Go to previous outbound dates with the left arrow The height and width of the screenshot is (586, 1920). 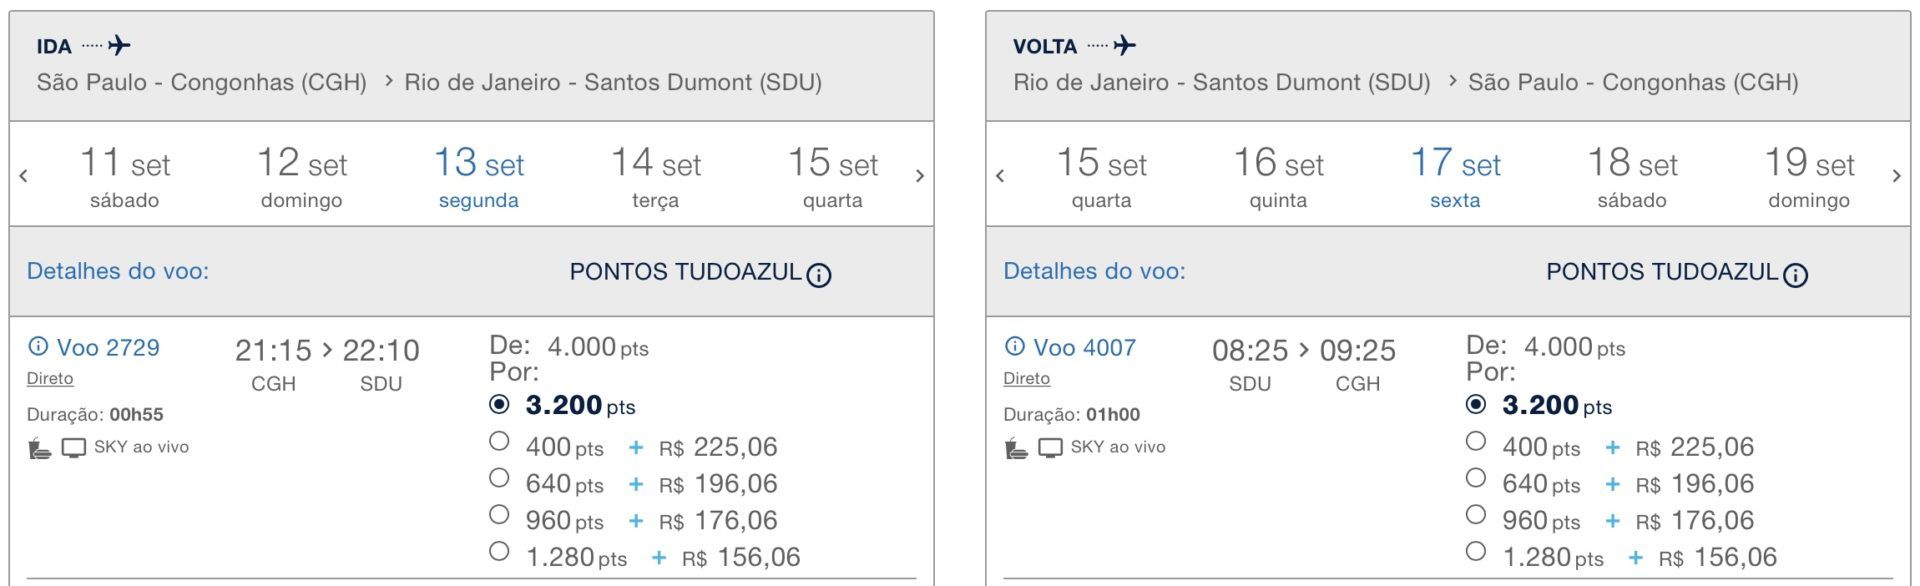24,177
